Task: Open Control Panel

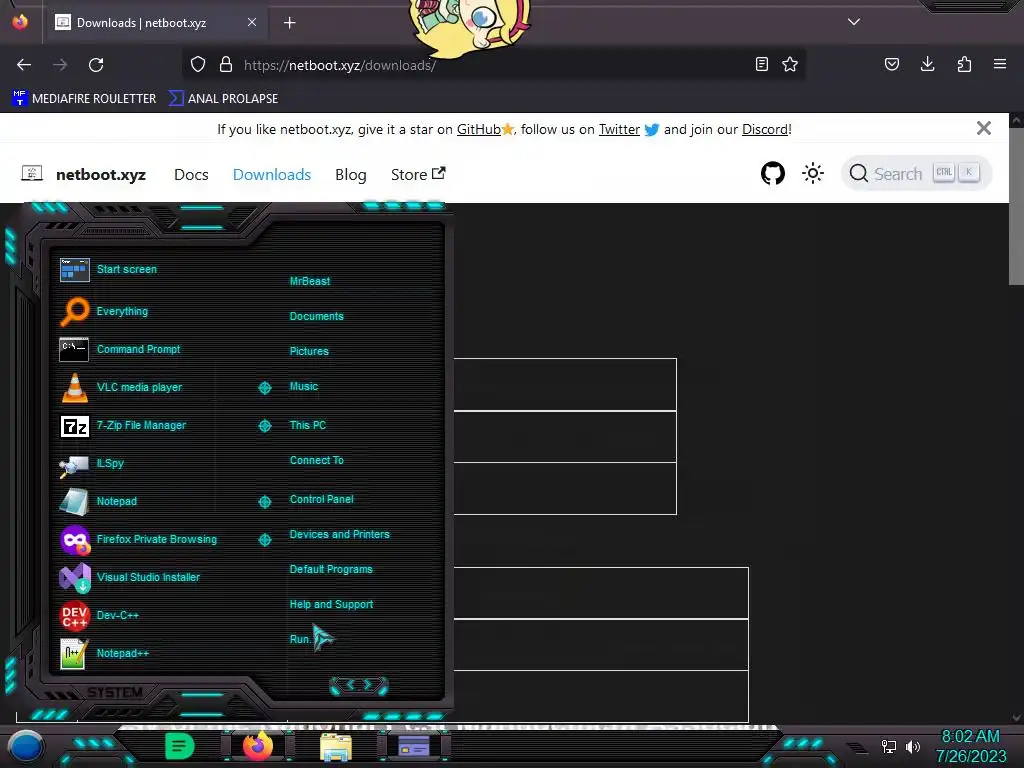Action: pyautogui.click(x=321, y=499)
